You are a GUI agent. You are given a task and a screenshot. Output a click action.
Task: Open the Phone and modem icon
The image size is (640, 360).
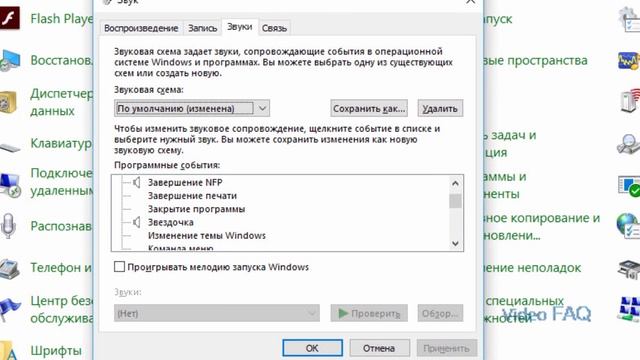(x=9, y=268)
